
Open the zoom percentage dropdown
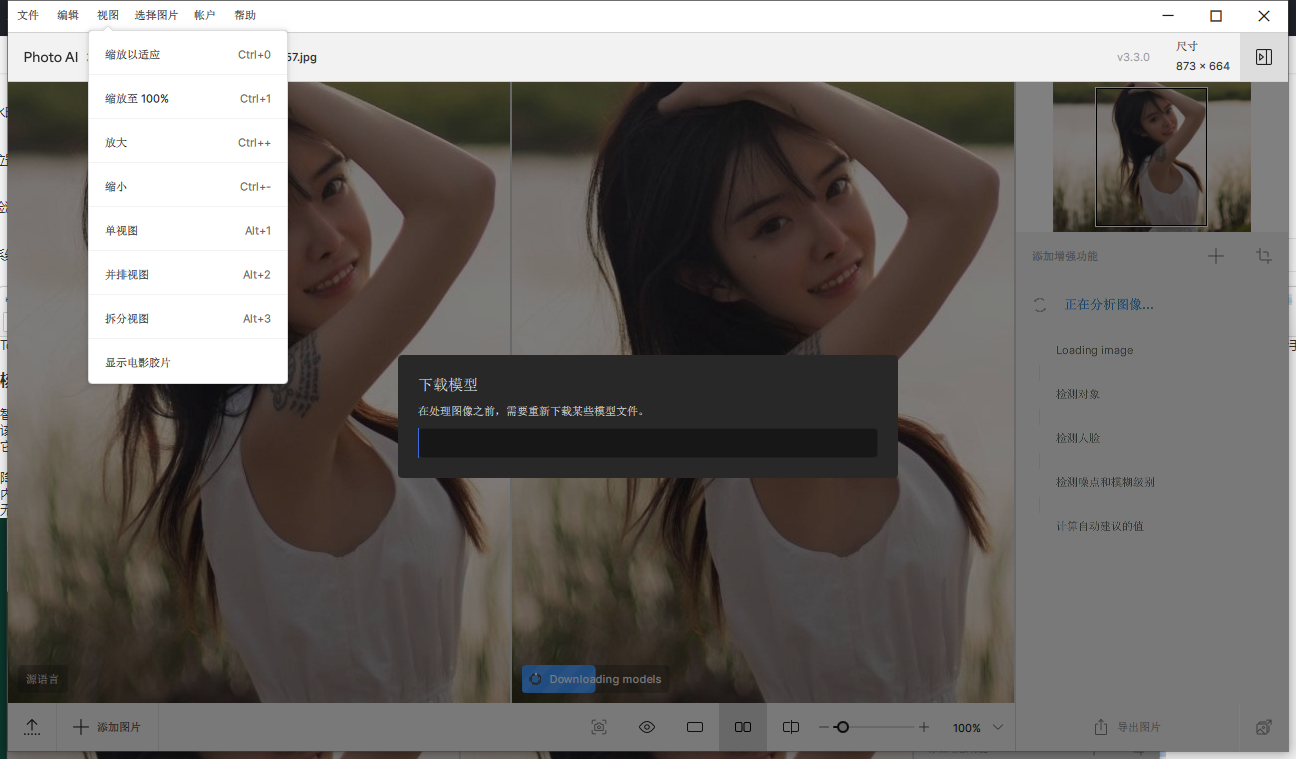[977, 727]
